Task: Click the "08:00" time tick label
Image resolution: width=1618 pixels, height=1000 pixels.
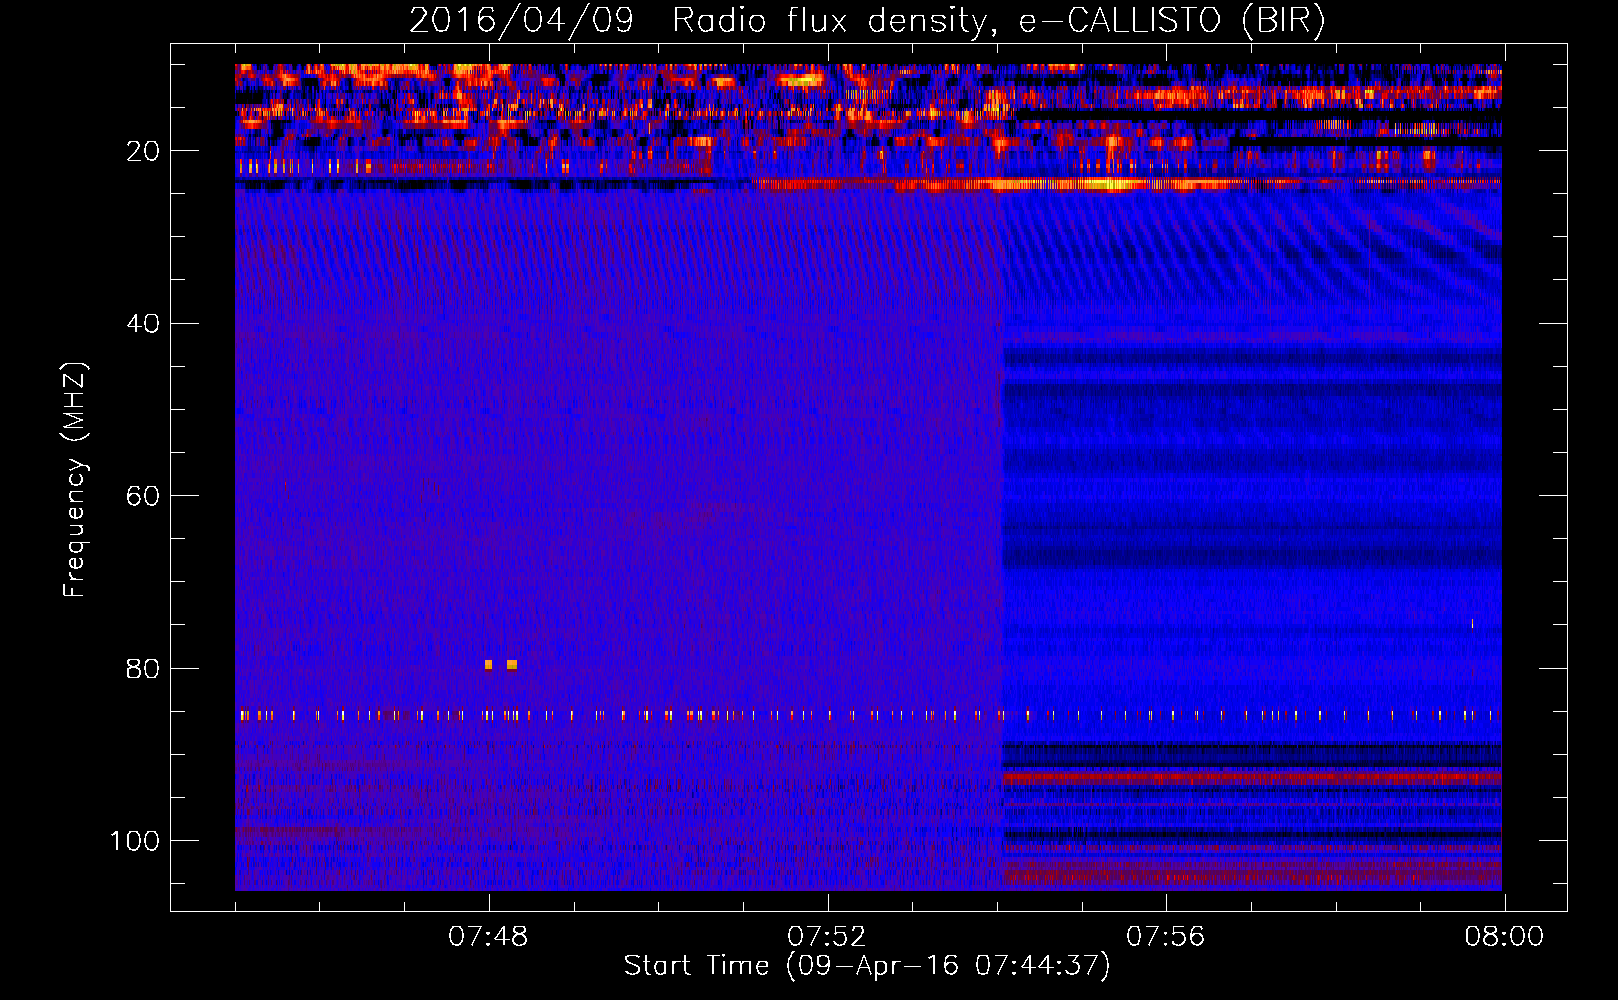Action: coord(1504,937)
